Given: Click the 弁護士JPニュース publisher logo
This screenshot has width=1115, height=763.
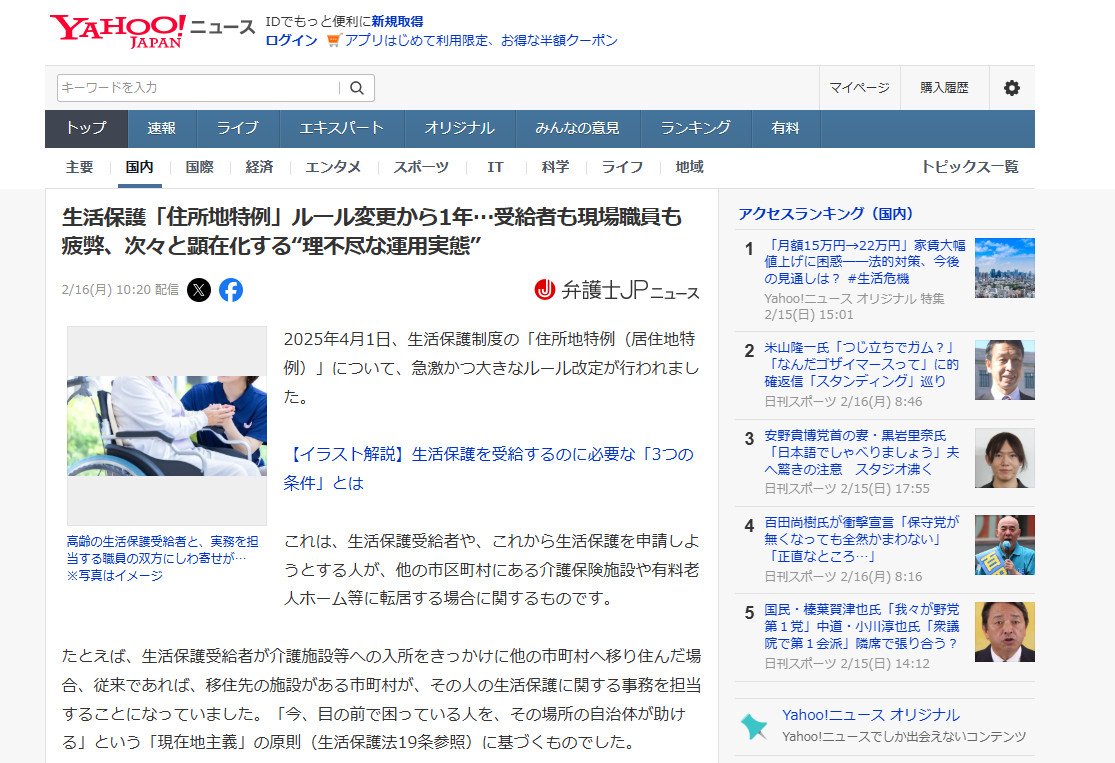Looking at the screenshot, I should point(617,290).
